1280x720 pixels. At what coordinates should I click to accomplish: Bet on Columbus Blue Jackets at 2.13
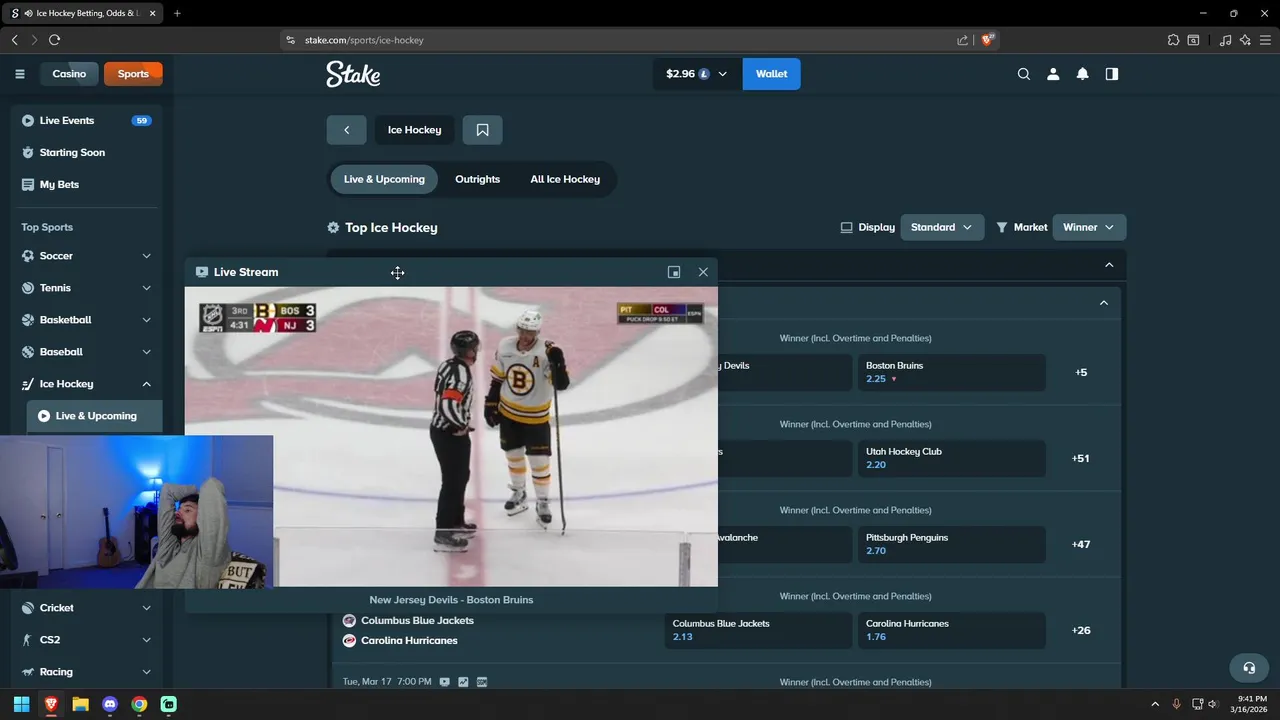(x=758, y=630)
